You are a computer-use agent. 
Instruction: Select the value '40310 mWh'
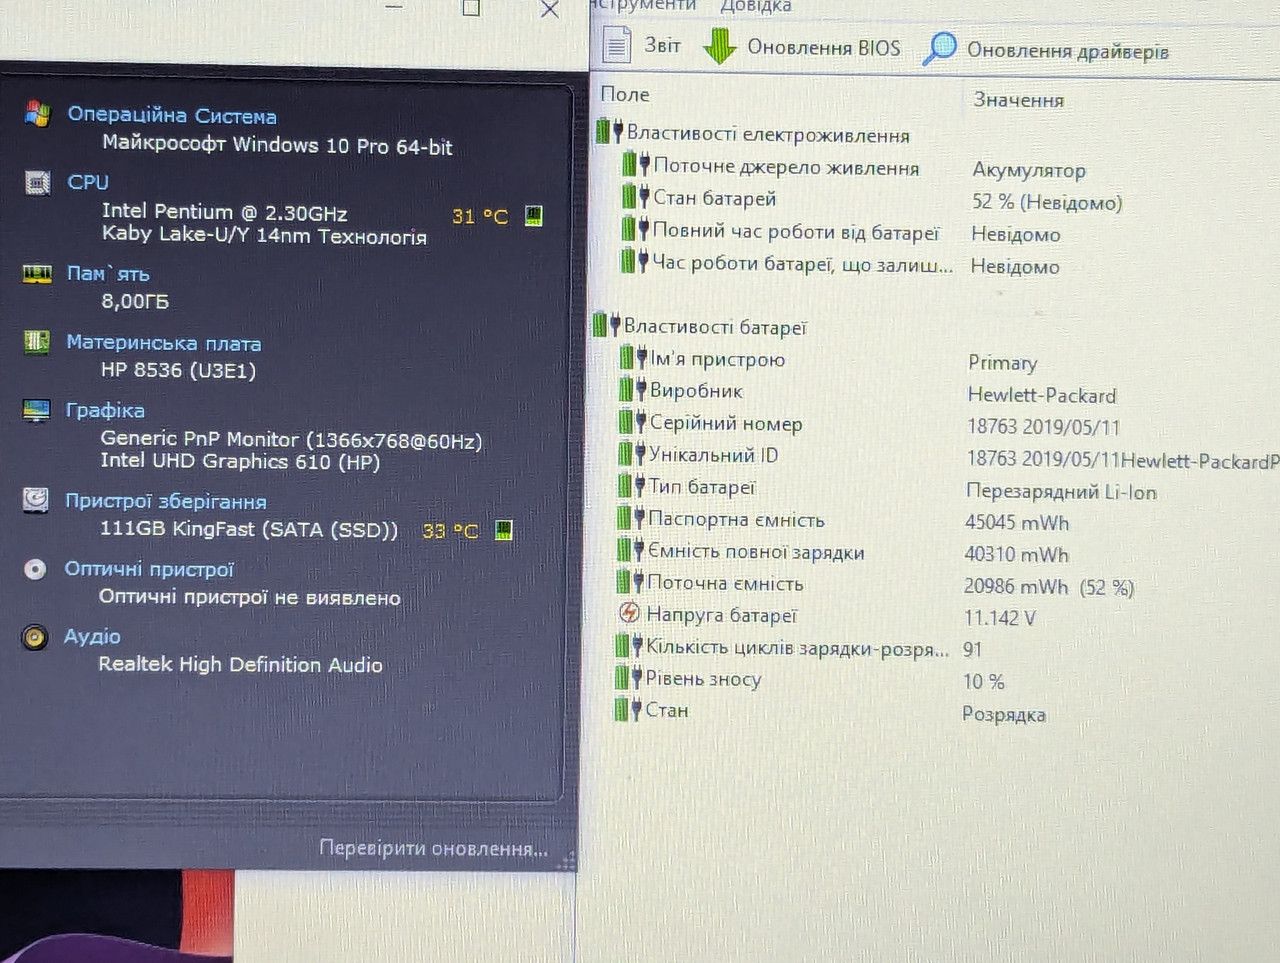[x=1017, y=554]
